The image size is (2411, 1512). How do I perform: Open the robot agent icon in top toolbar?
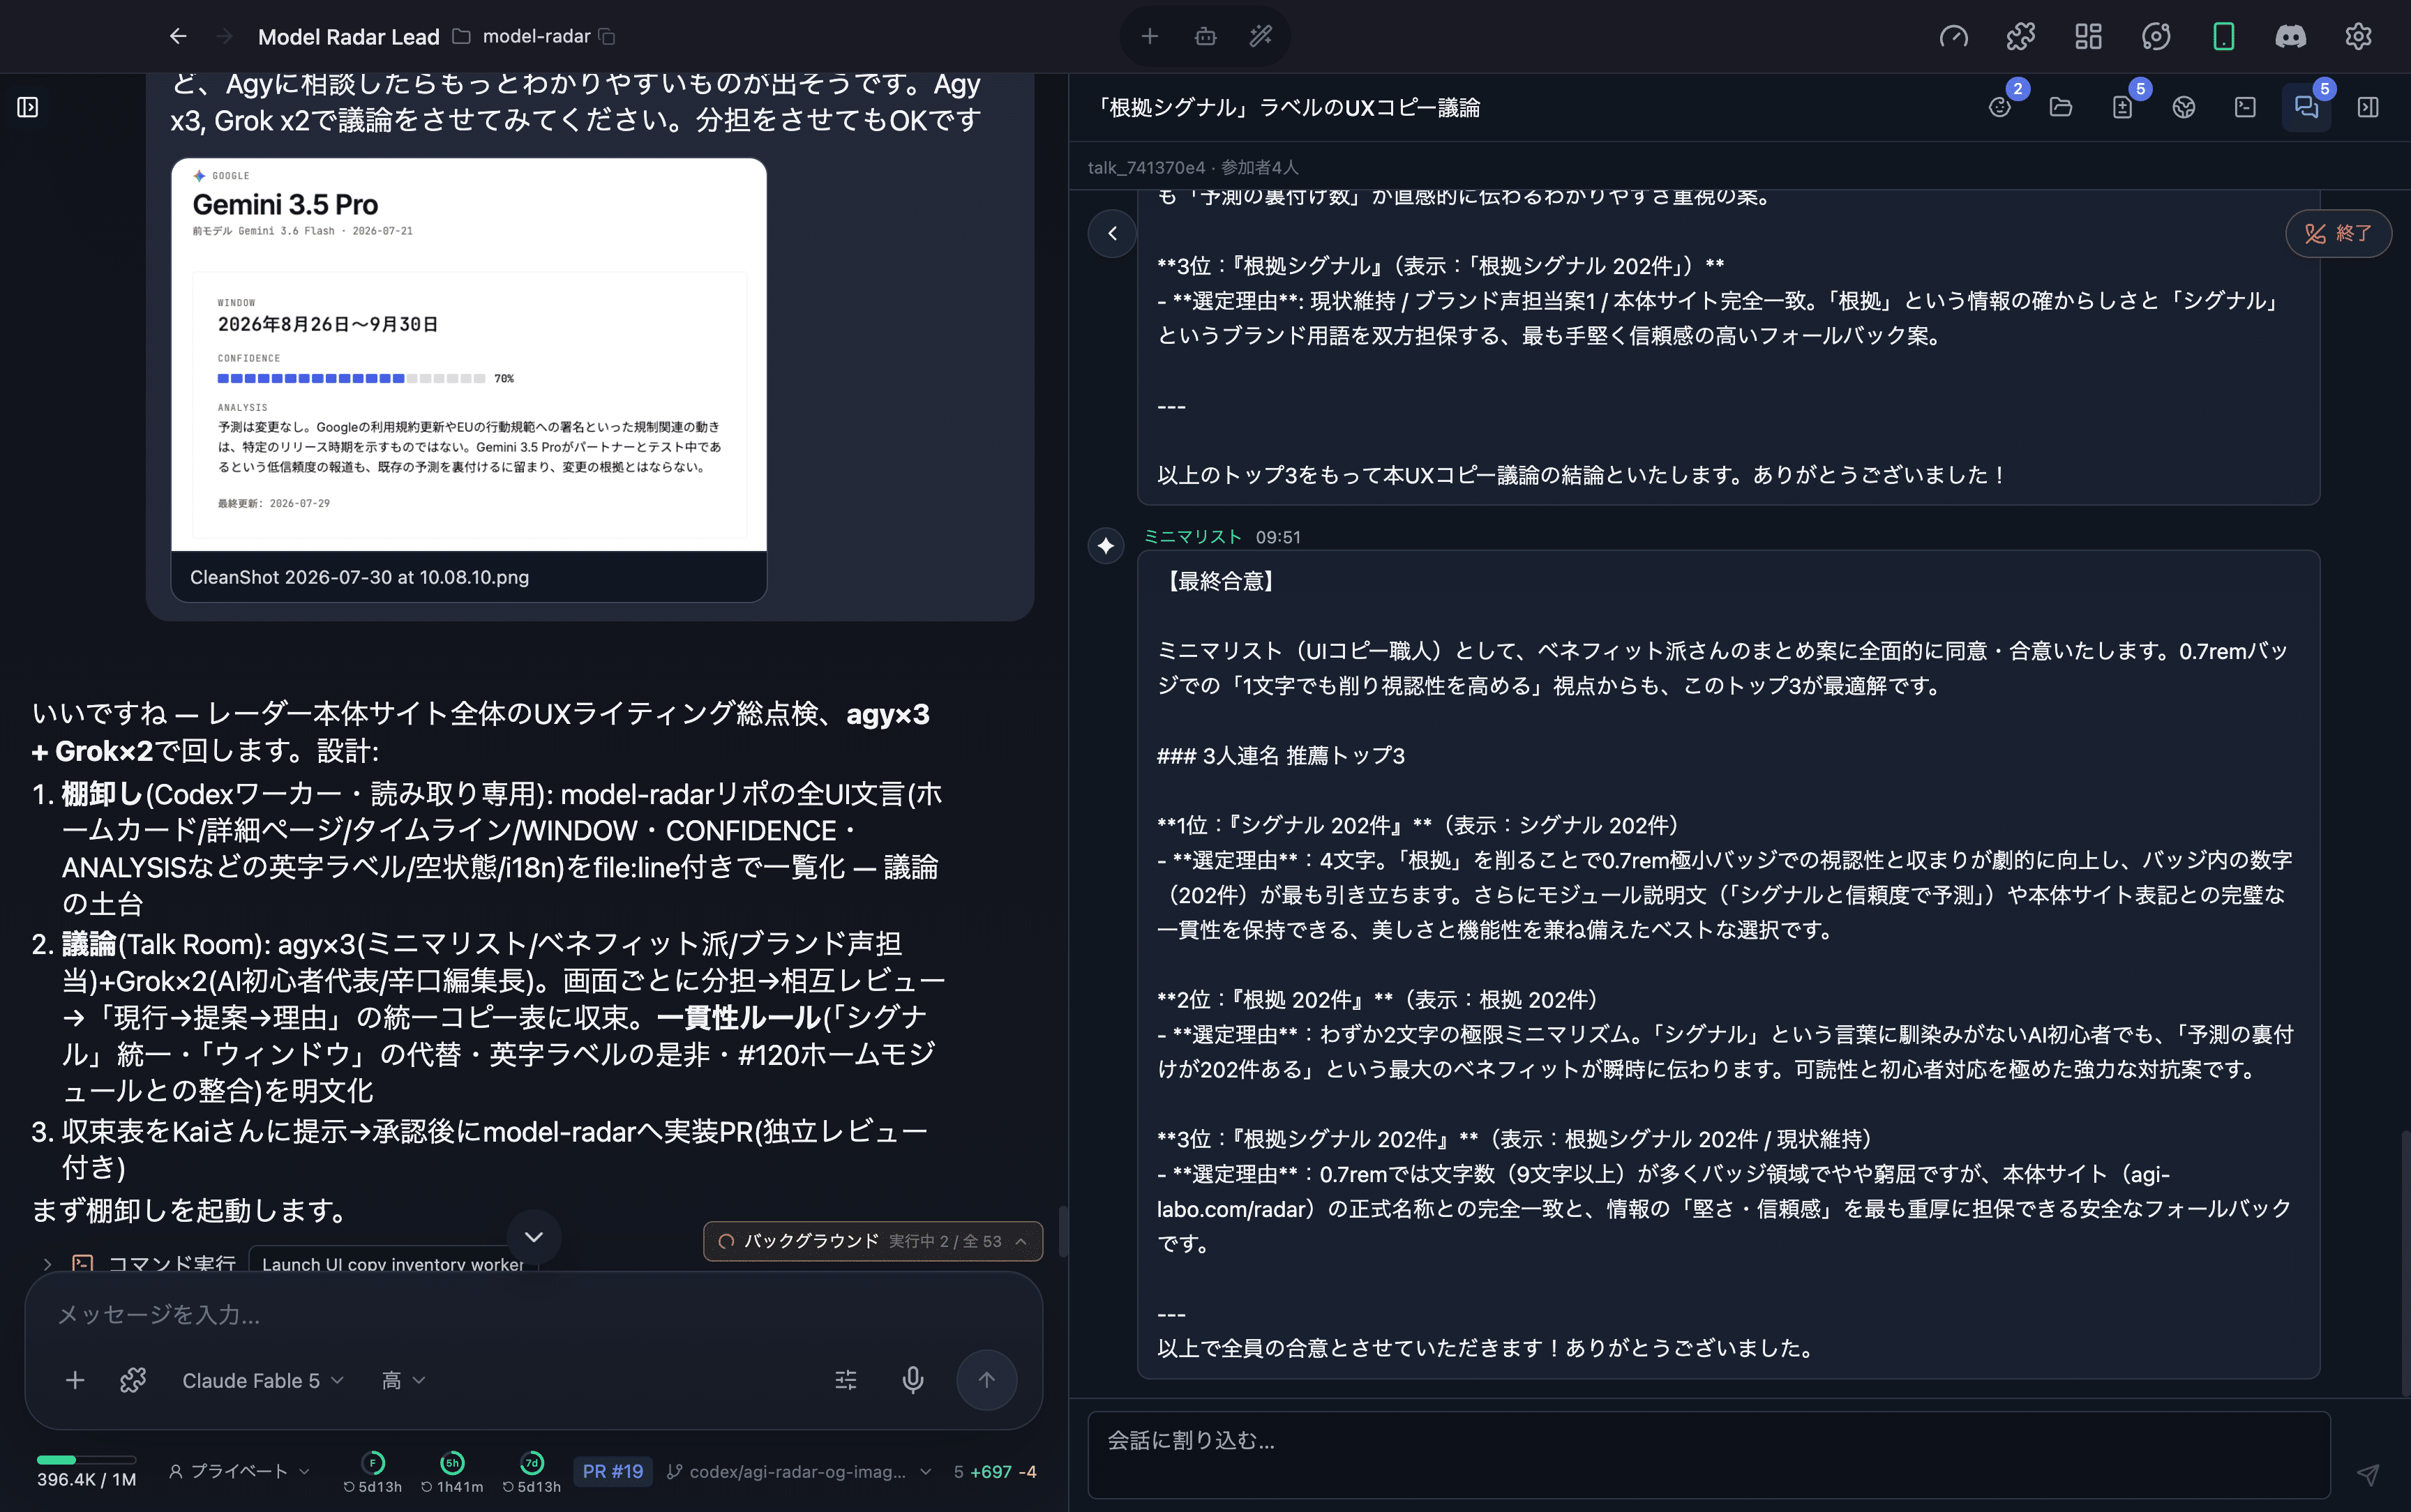click(1205, 36)
